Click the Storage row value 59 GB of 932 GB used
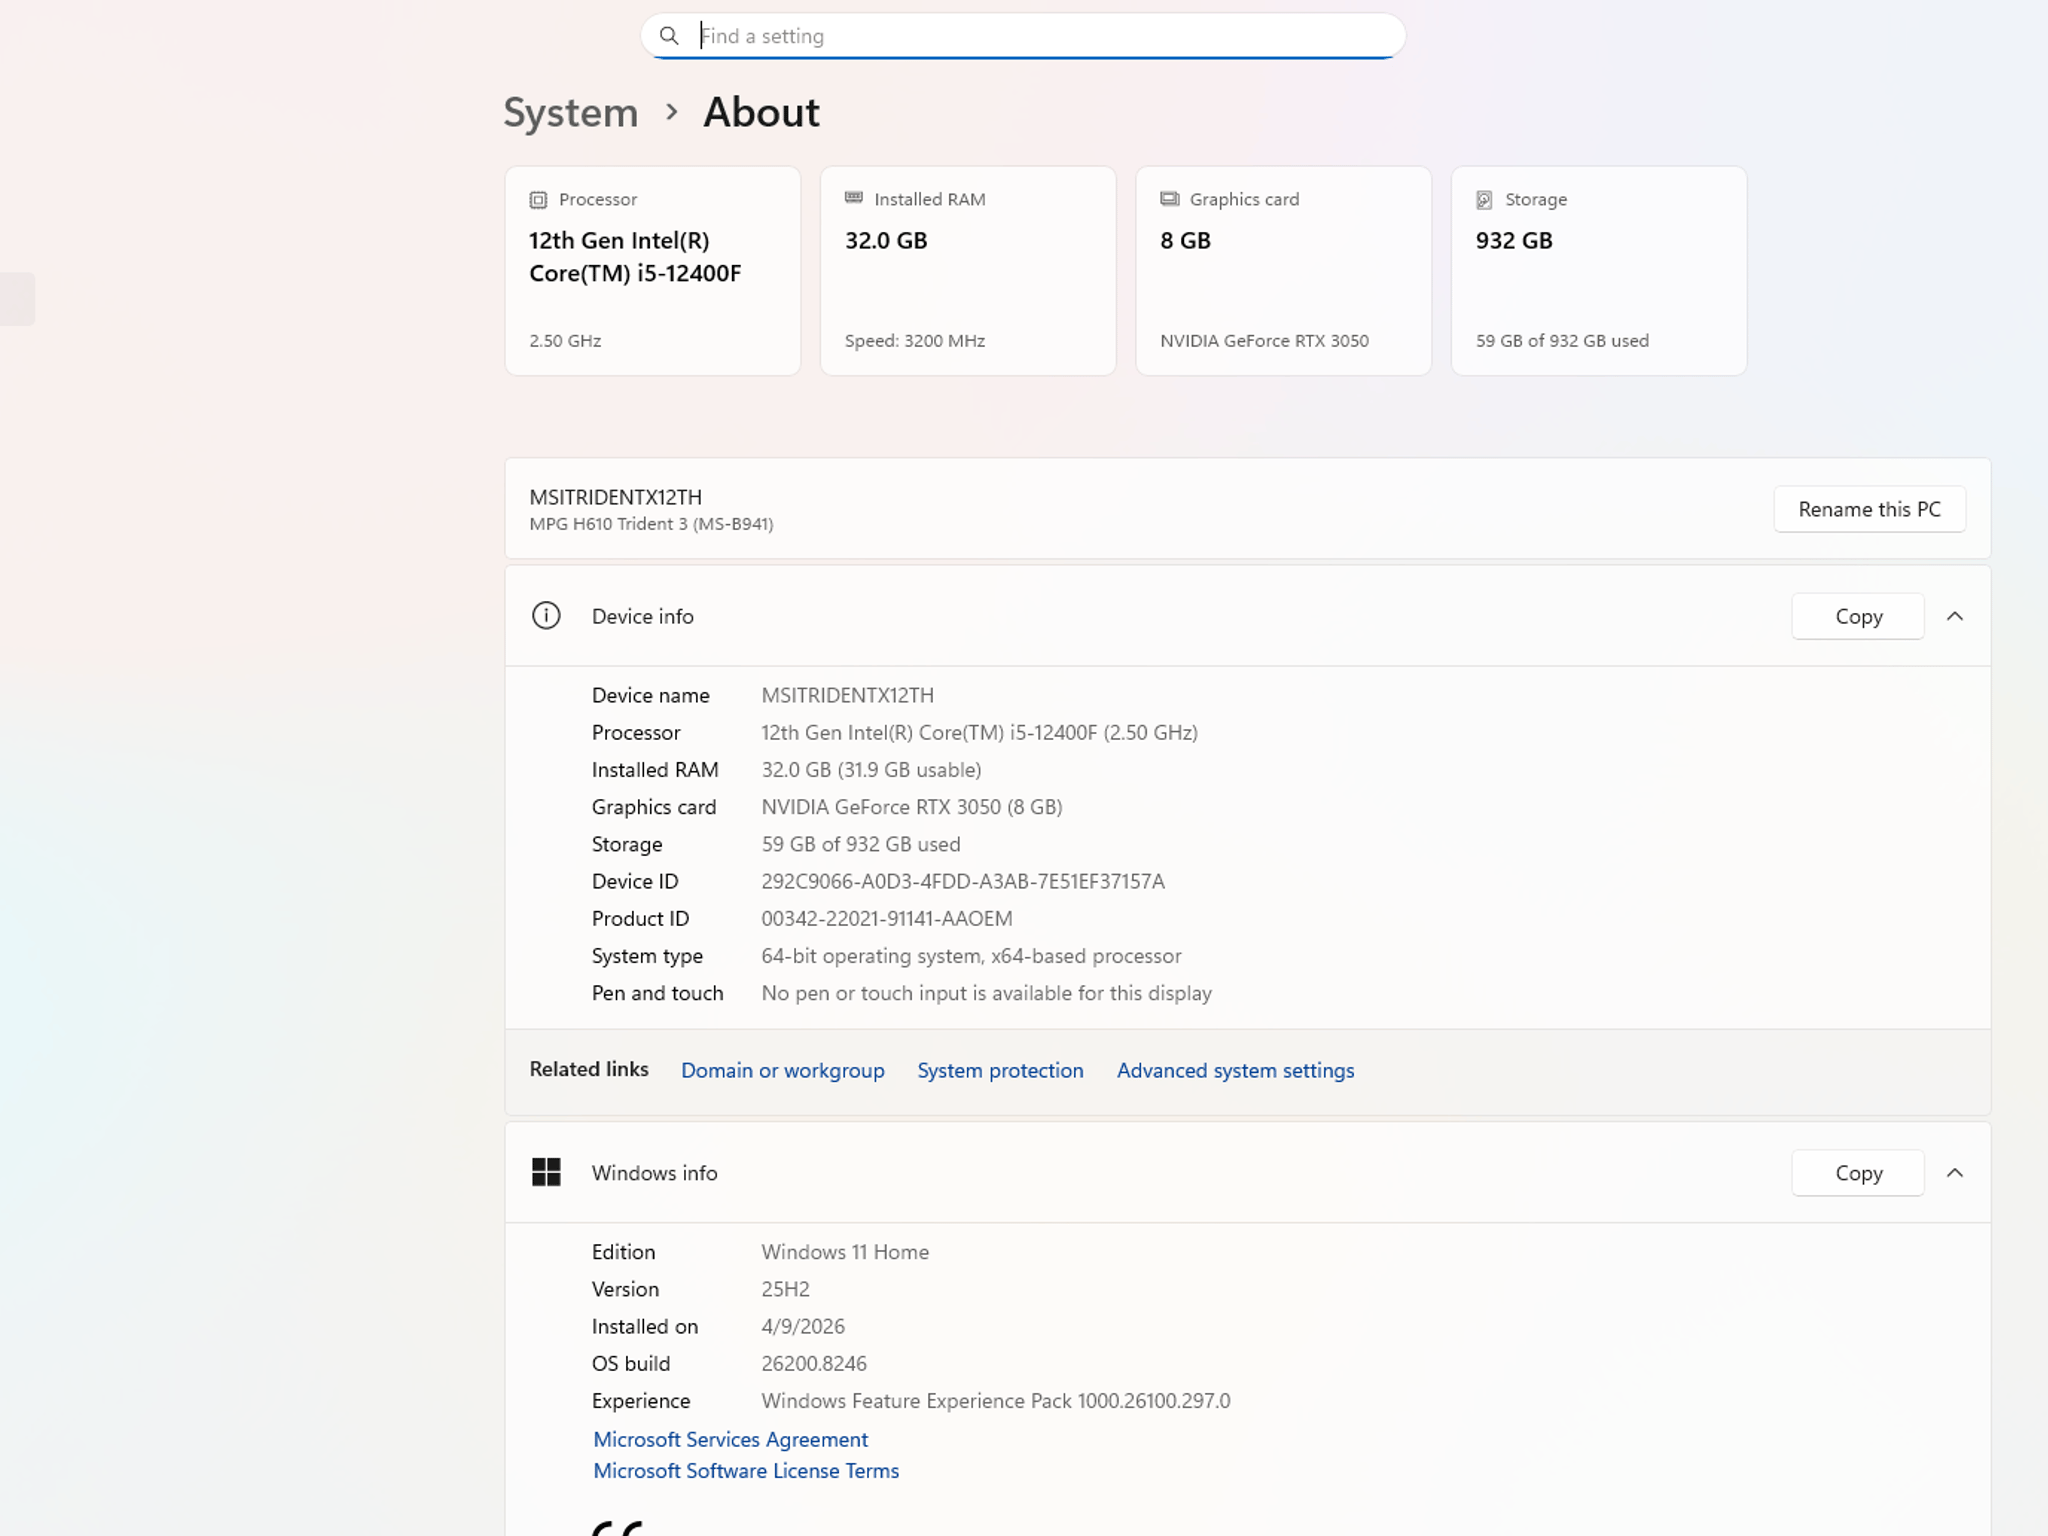Image resolution: width=2048 pixels, height=1536 pixels. pyautogui.click(x=861, y=844)
